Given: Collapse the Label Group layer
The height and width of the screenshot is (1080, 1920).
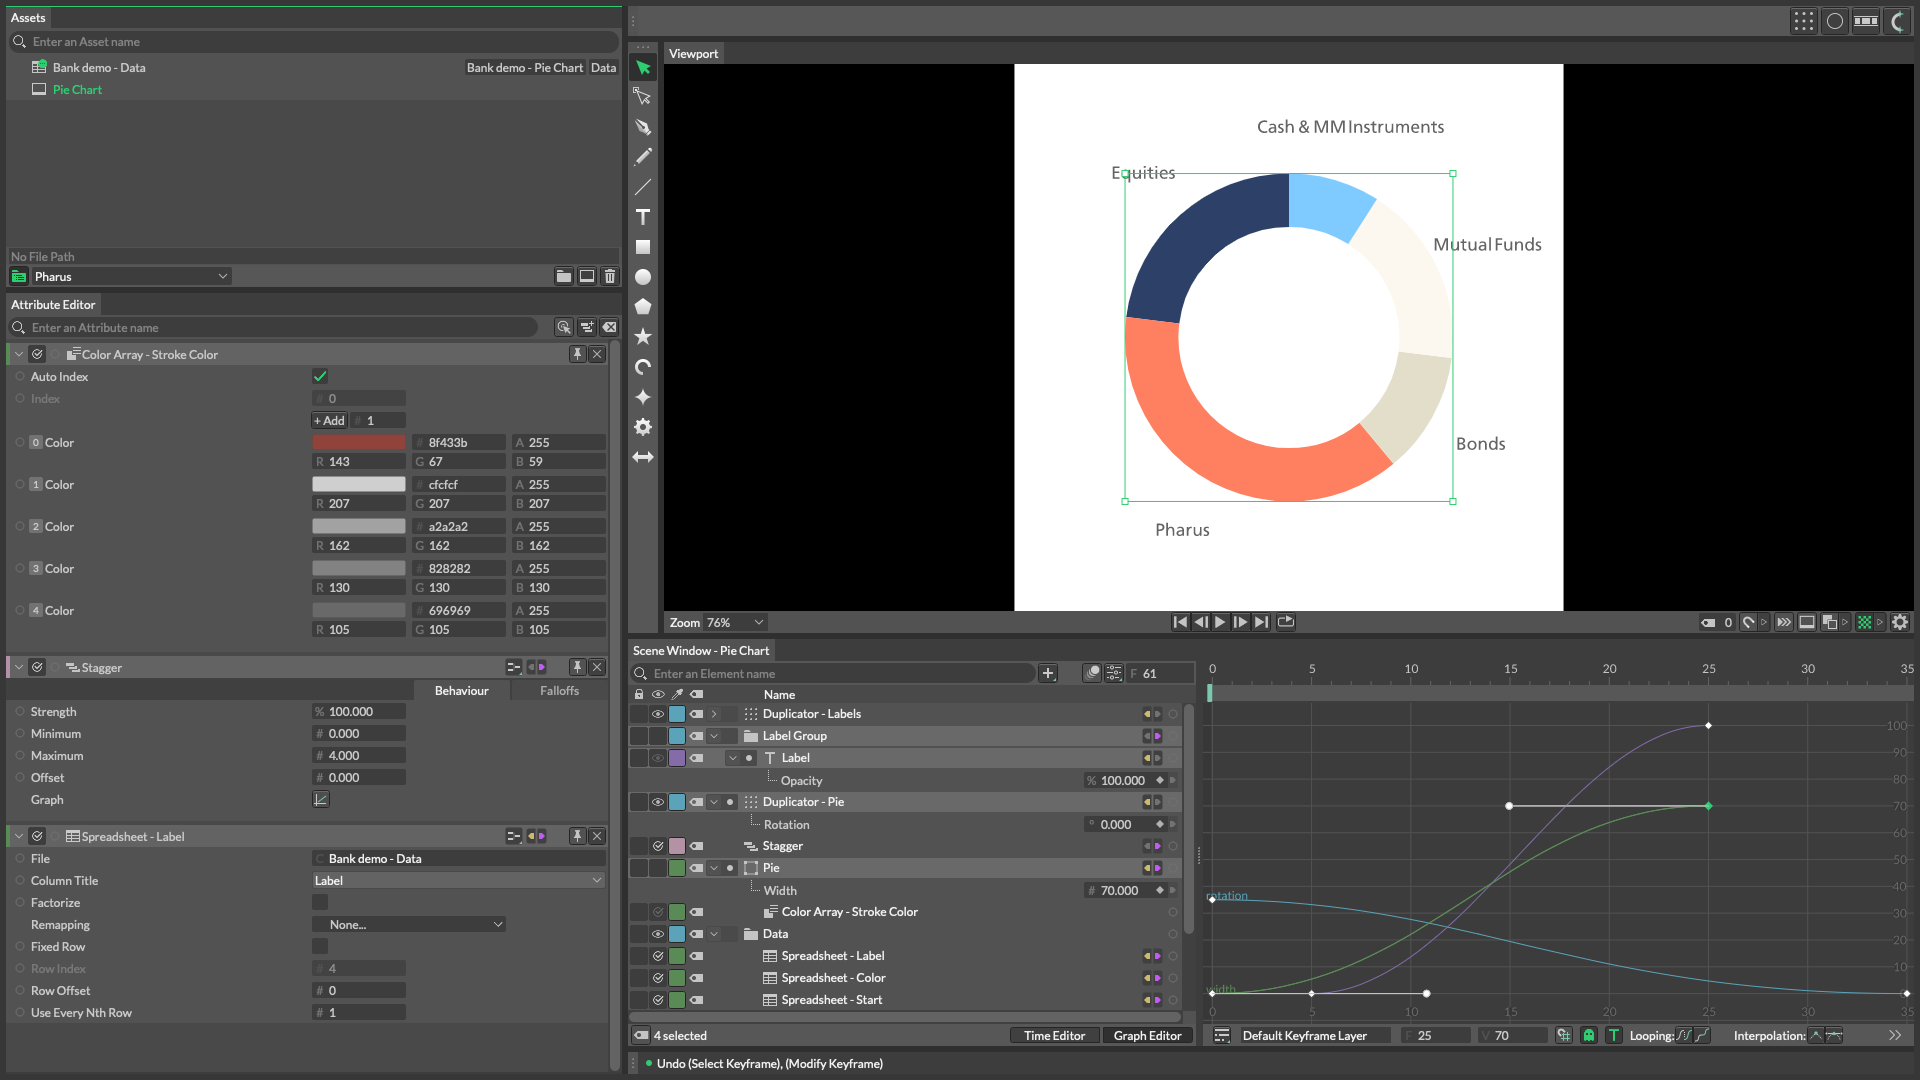Looking at the screenshot, I should click(714, 736).
